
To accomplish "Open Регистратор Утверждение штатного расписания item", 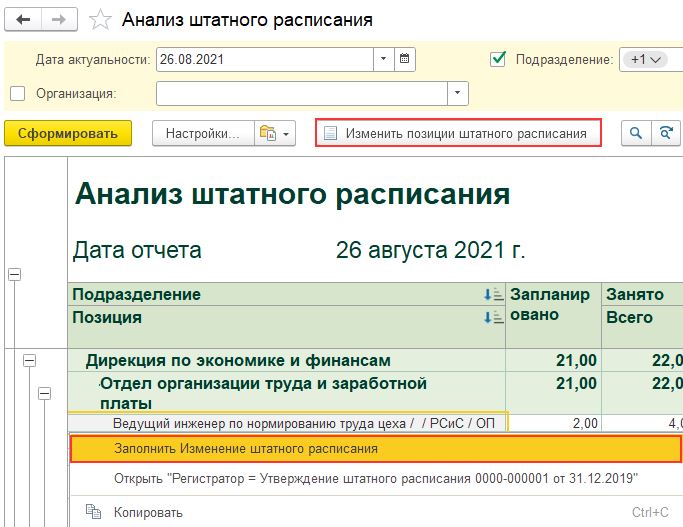I will [x=376, y=478].
